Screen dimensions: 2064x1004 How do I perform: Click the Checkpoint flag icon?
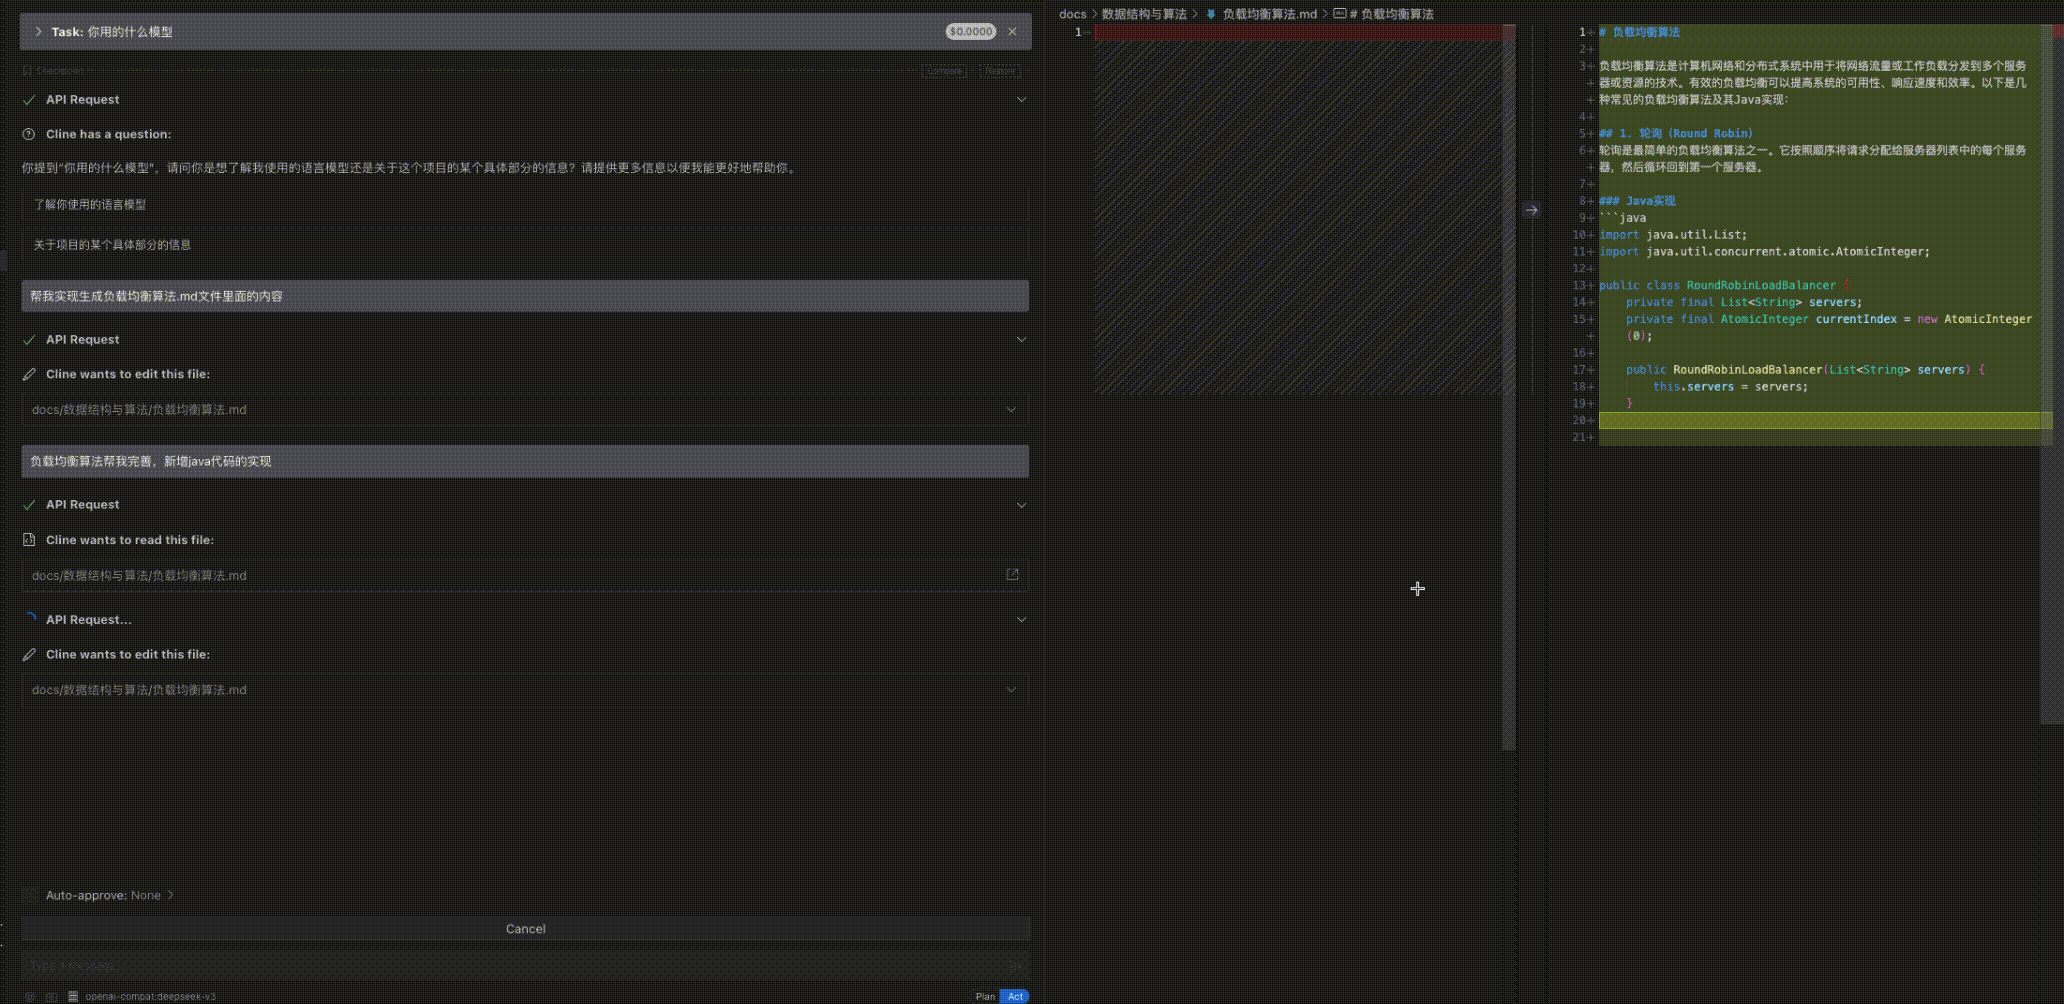click(25, 70)
